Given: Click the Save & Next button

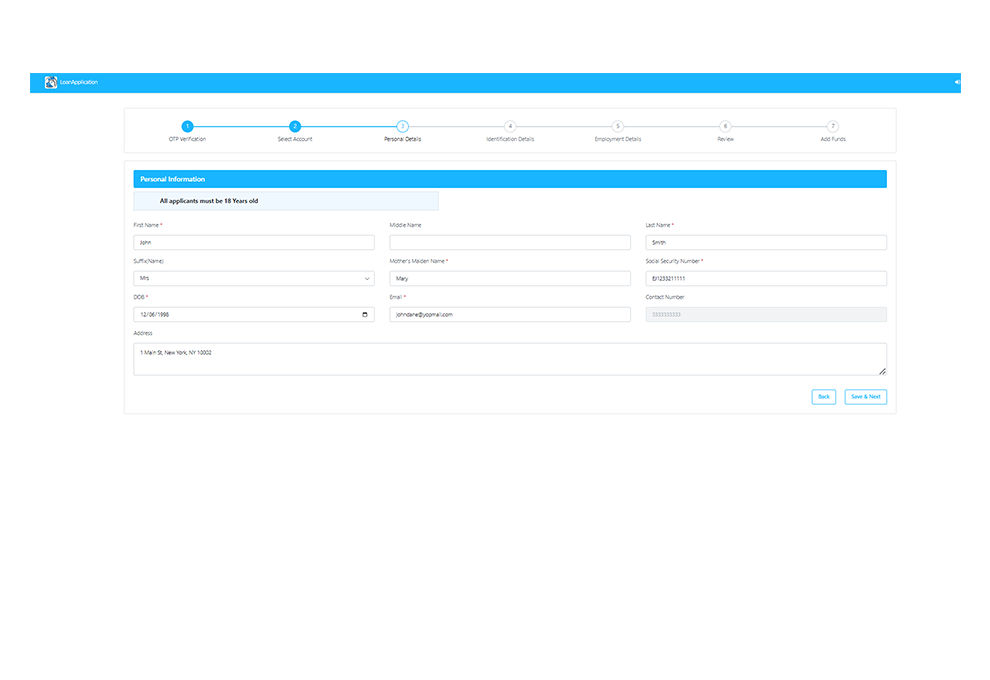Looking at the screenshot, I should click(864, 397).
